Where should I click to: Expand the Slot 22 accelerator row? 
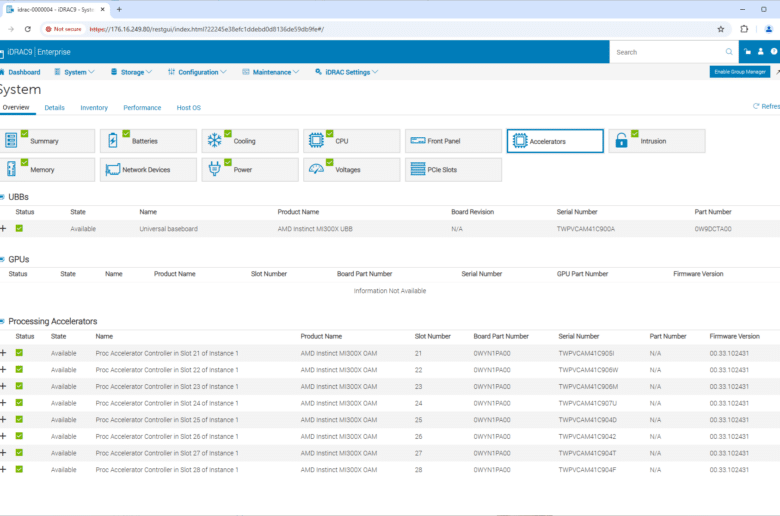click(x=3, y=369)
